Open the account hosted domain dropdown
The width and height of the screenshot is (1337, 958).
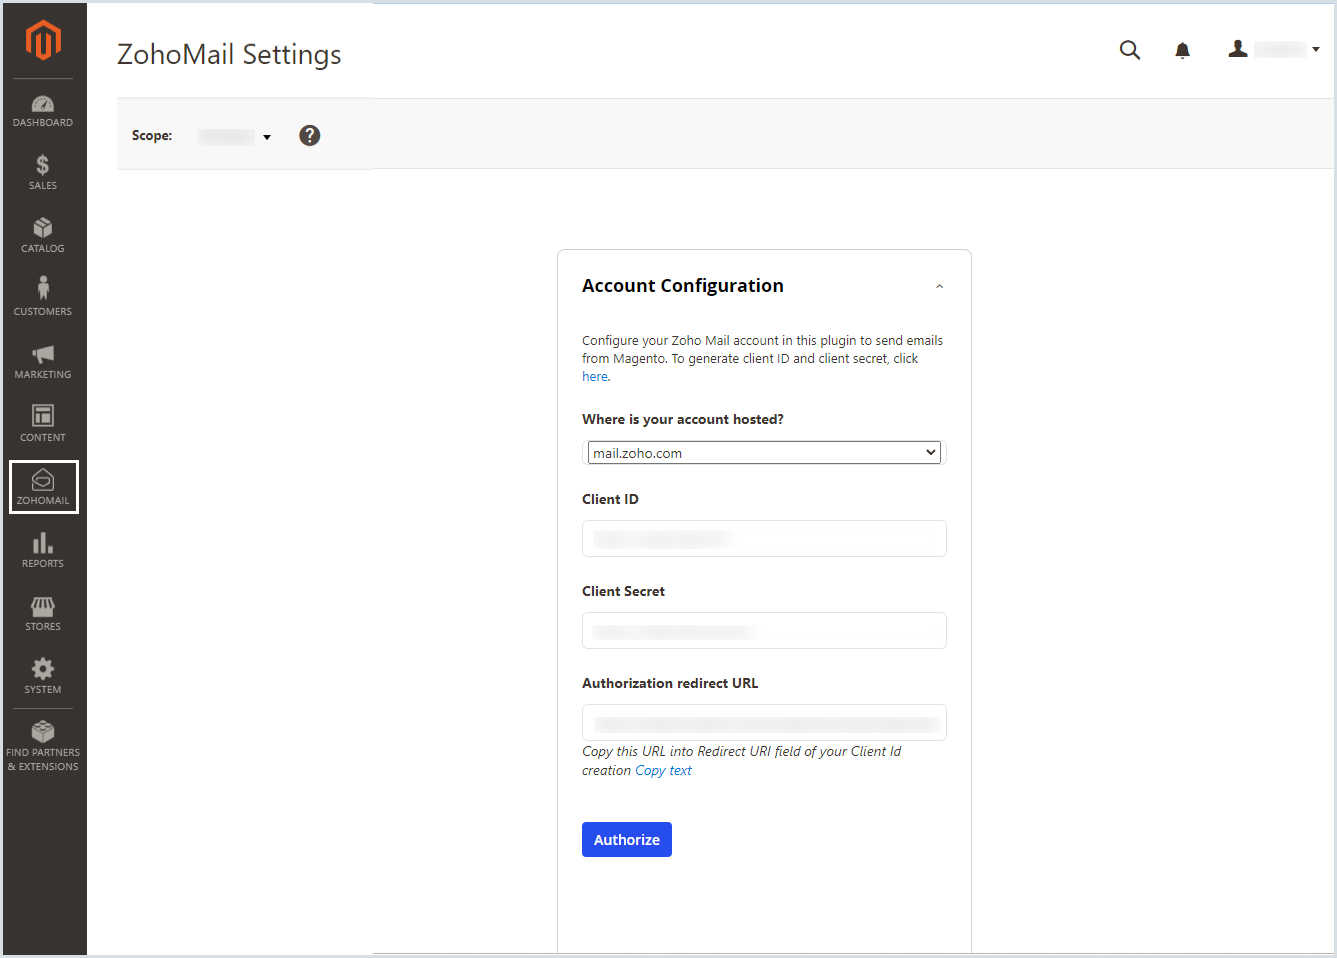point(764,453)
